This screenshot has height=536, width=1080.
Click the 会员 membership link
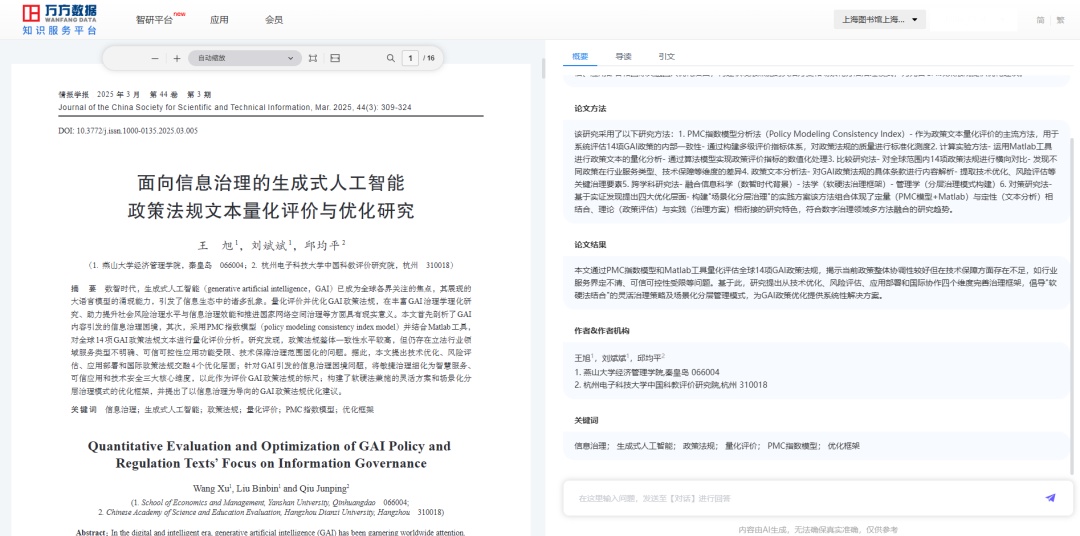(273, 20)
